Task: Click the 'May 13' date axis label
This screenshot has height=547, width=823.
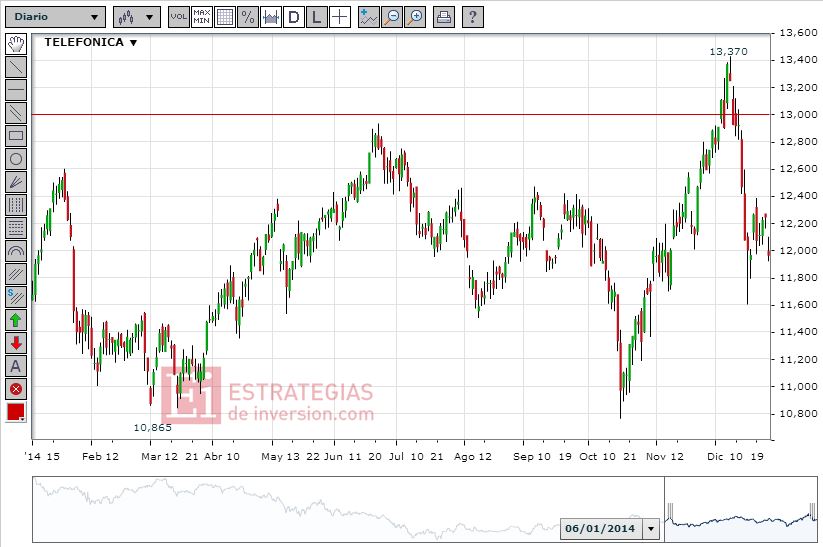Action: click(x=280, y=456)
